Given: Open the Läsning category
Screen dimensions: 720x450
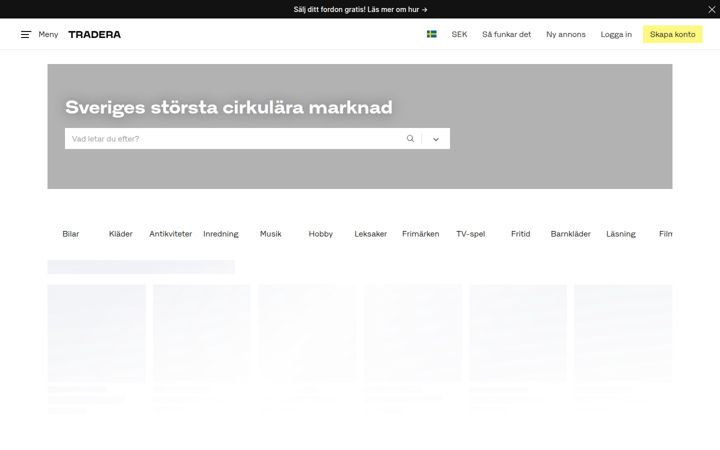Looking at the screenshot, I should pyautogui.click(x=621, y=234).
